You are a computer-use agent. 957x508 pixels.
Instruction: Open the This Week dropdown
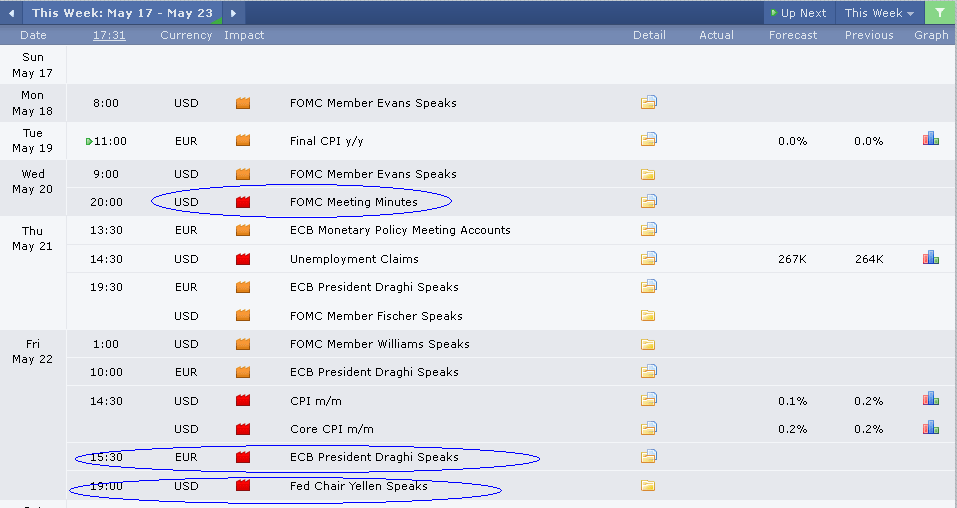(x=879, y=13)
